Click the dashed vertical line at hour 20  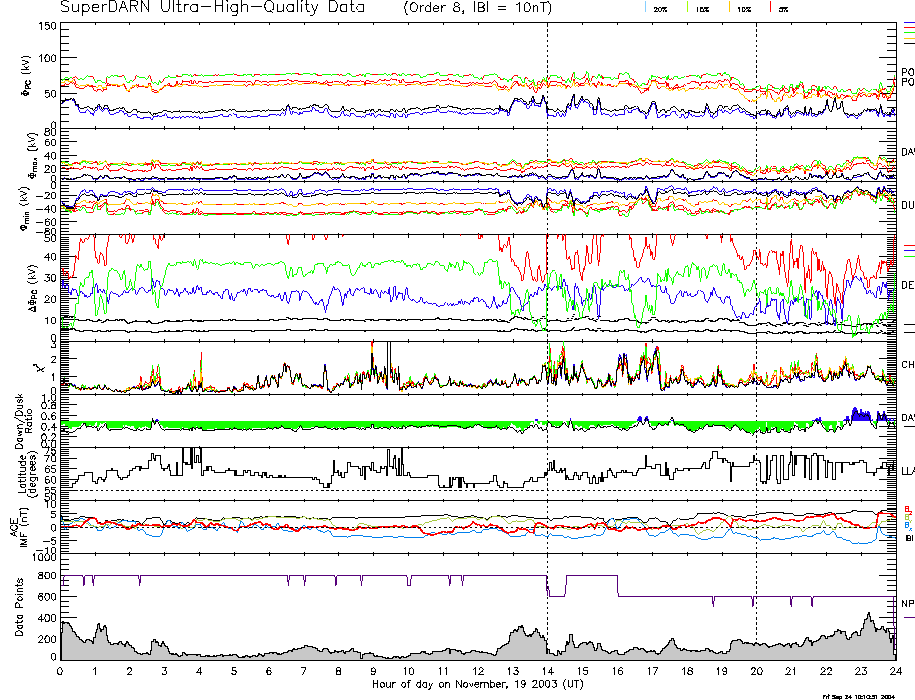tap(756, 300)
